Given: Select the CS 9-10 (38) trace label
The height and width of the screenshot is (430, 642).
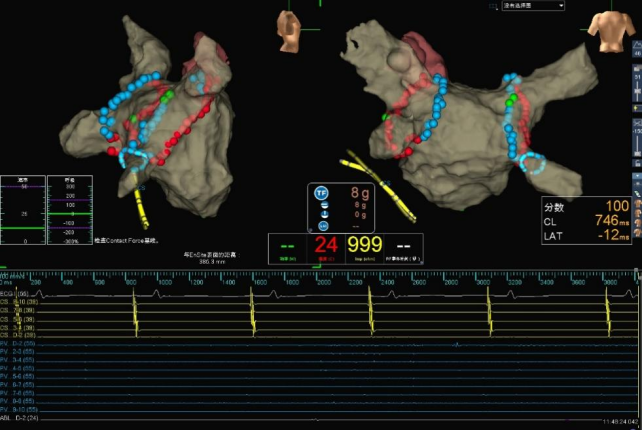Looking at the screenshot, I should pyautogui.click(x=18, y=302).
